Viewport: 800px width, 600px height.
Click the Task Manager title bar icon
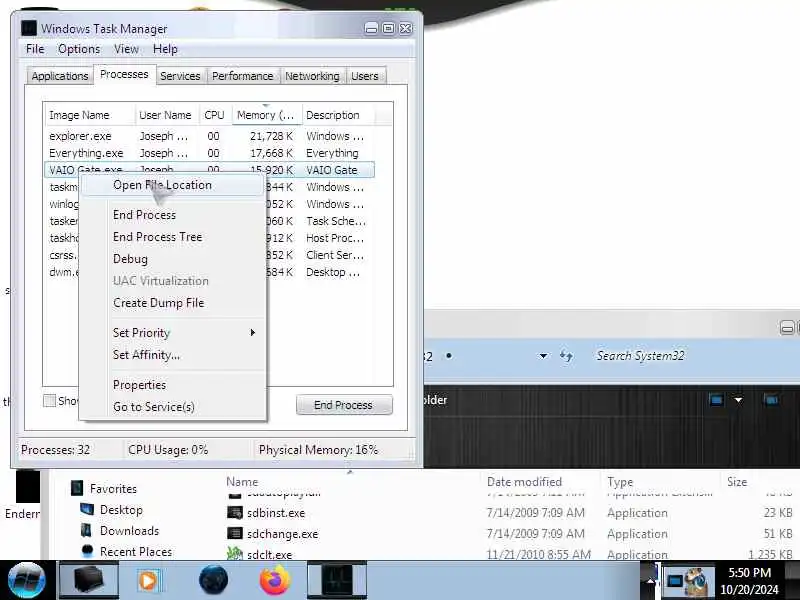pos(29,28)
